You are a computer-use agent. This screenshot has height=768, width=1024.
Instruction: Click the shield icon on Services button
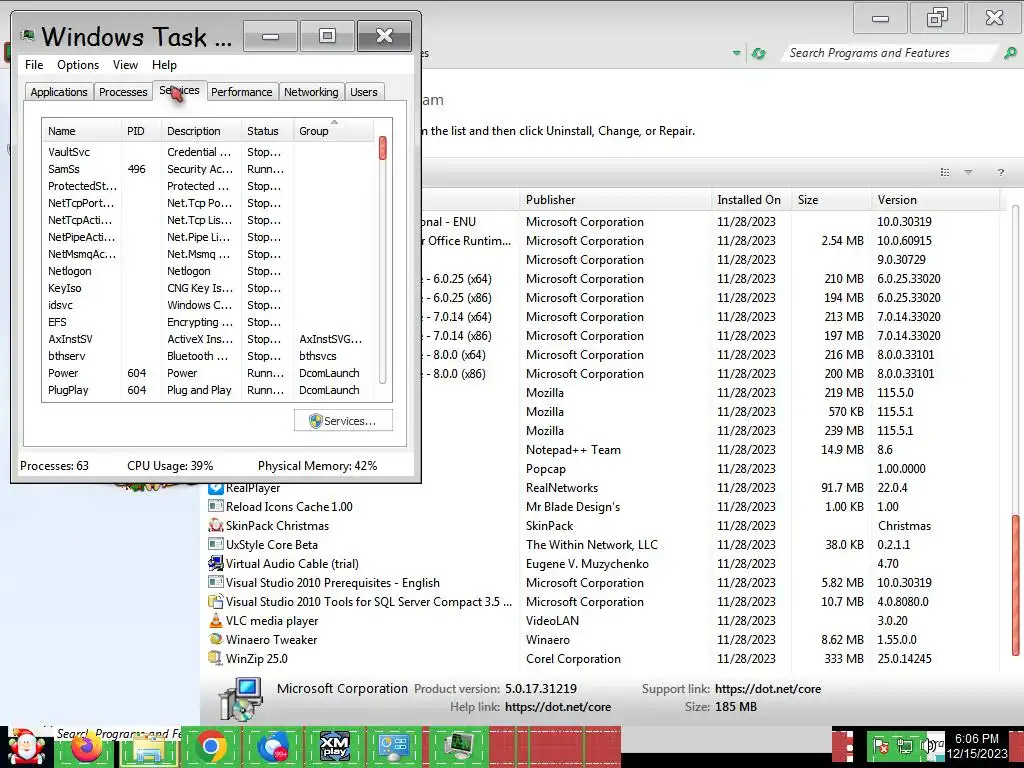[315, 421]
